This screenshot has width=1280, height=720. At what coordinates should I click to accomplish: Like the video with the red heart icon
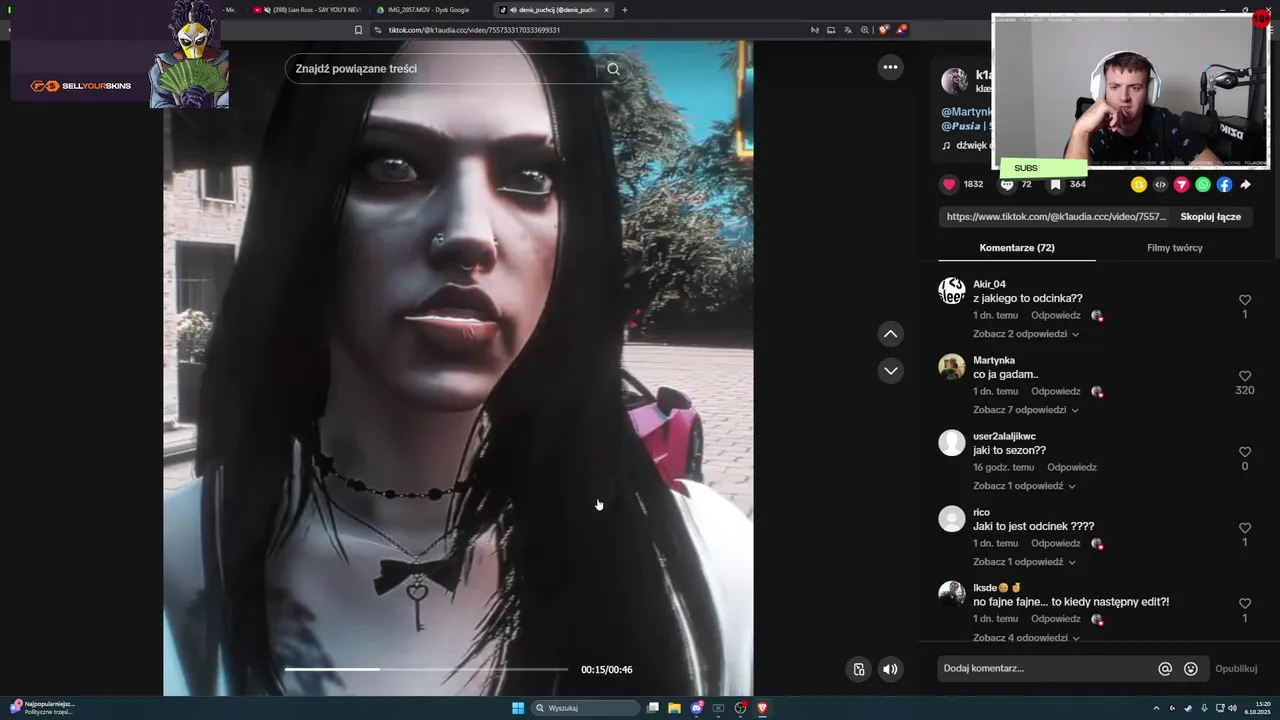(x=950, y=184)
